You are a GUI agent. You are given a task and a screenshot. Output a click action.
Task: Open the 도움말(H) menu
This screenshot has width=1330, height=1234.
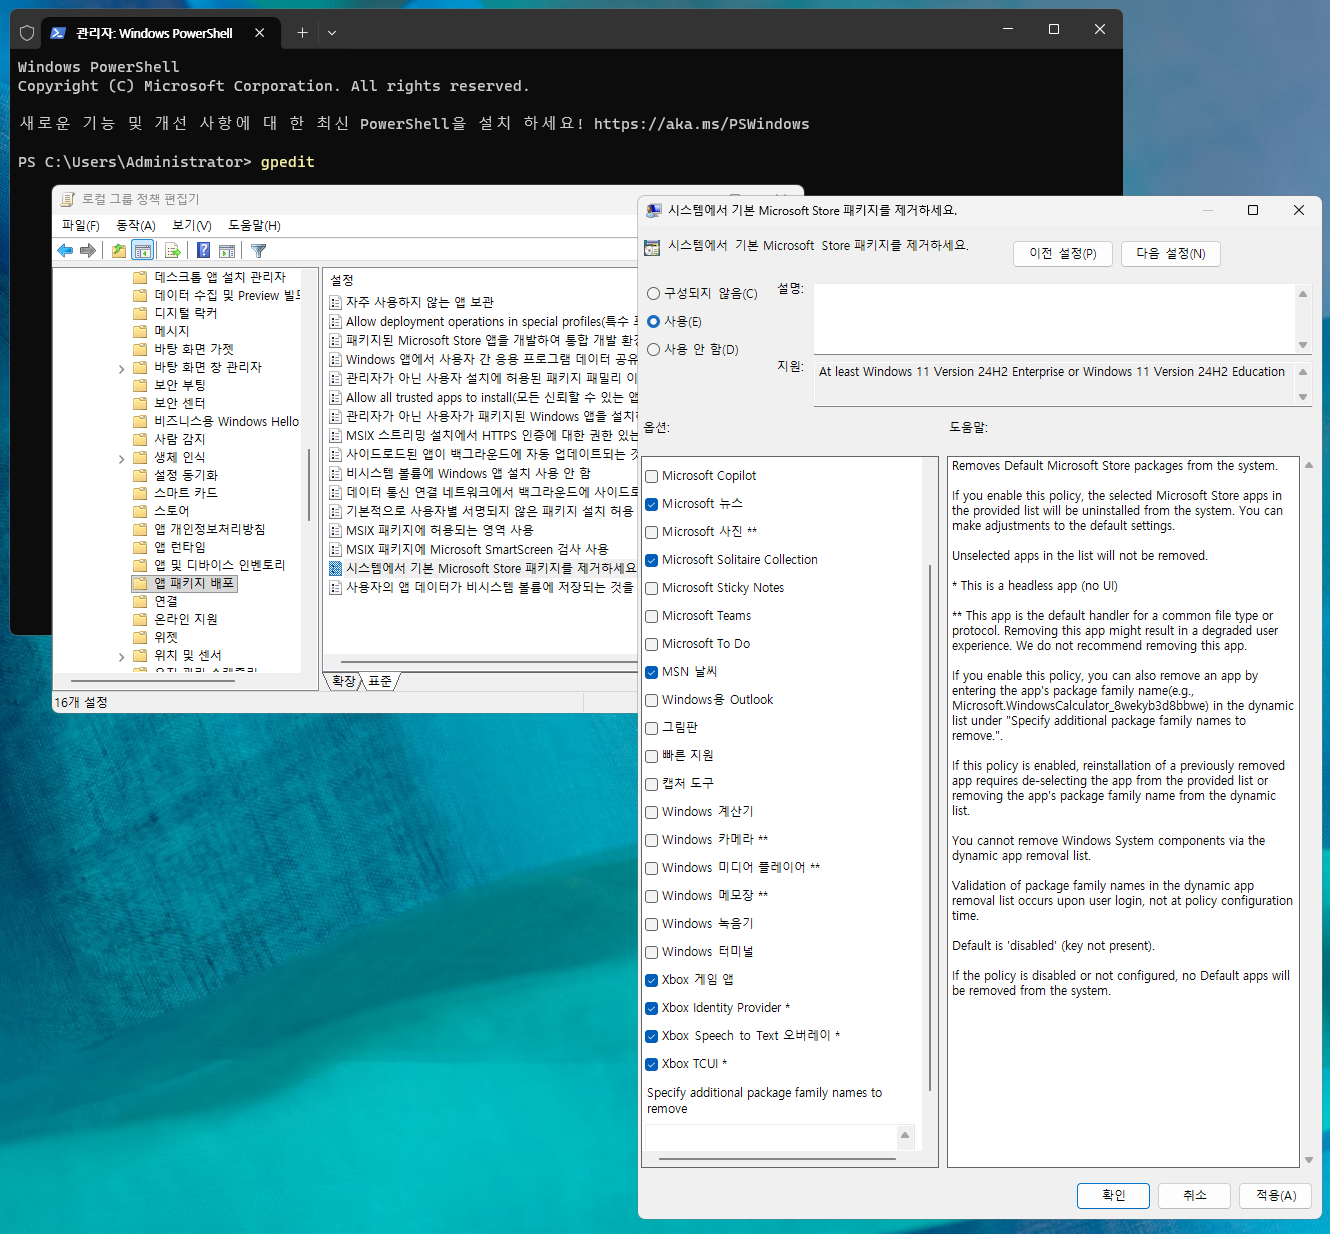[x=255, y=226]
